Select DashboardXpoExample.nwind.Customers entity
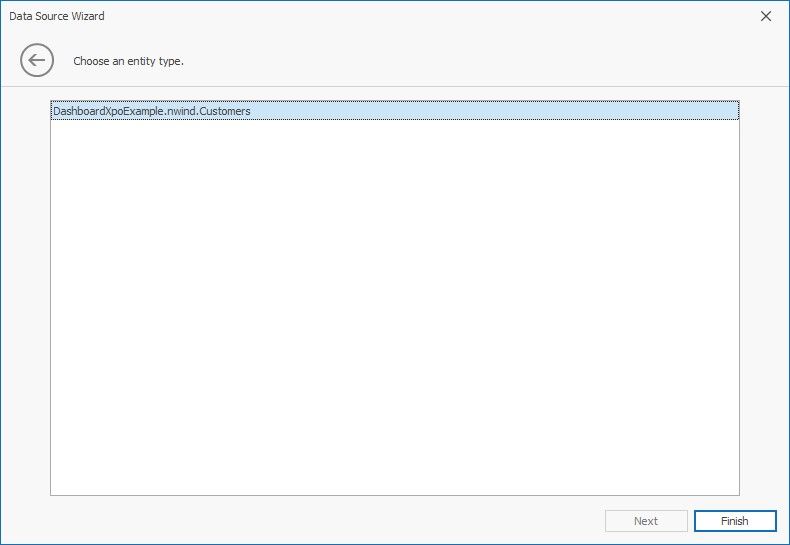 (x=151, y=111)
